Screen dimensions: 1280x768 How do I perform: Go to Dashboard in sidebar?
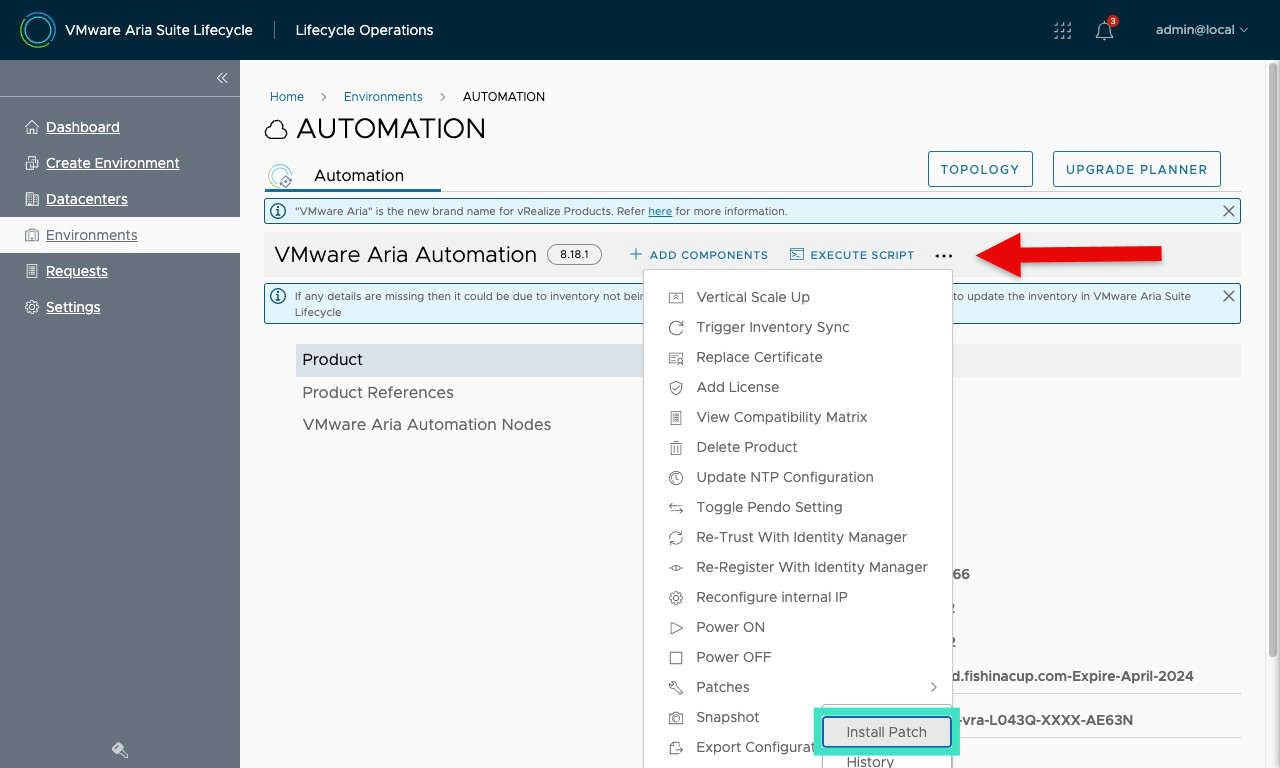point(83,127)
